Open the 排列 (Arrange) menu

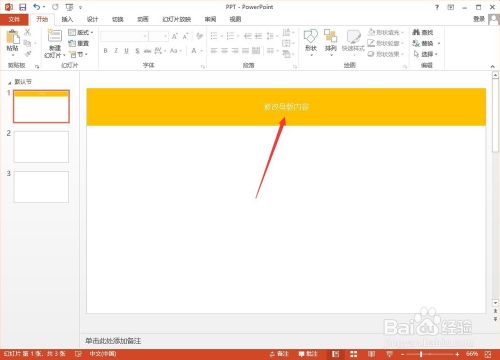point(331,42)
